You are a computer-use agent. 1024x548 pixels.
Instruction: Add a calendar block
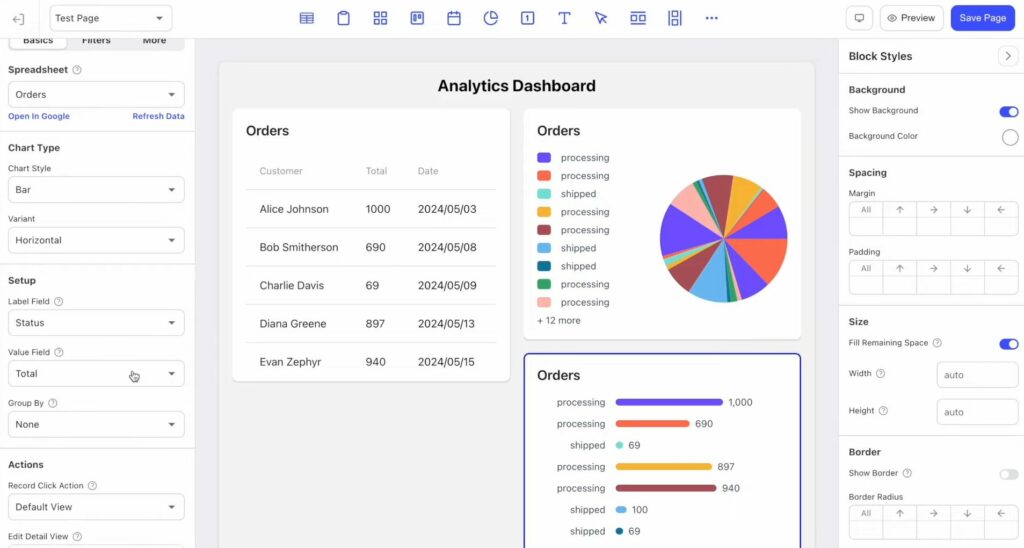[454, 18]
